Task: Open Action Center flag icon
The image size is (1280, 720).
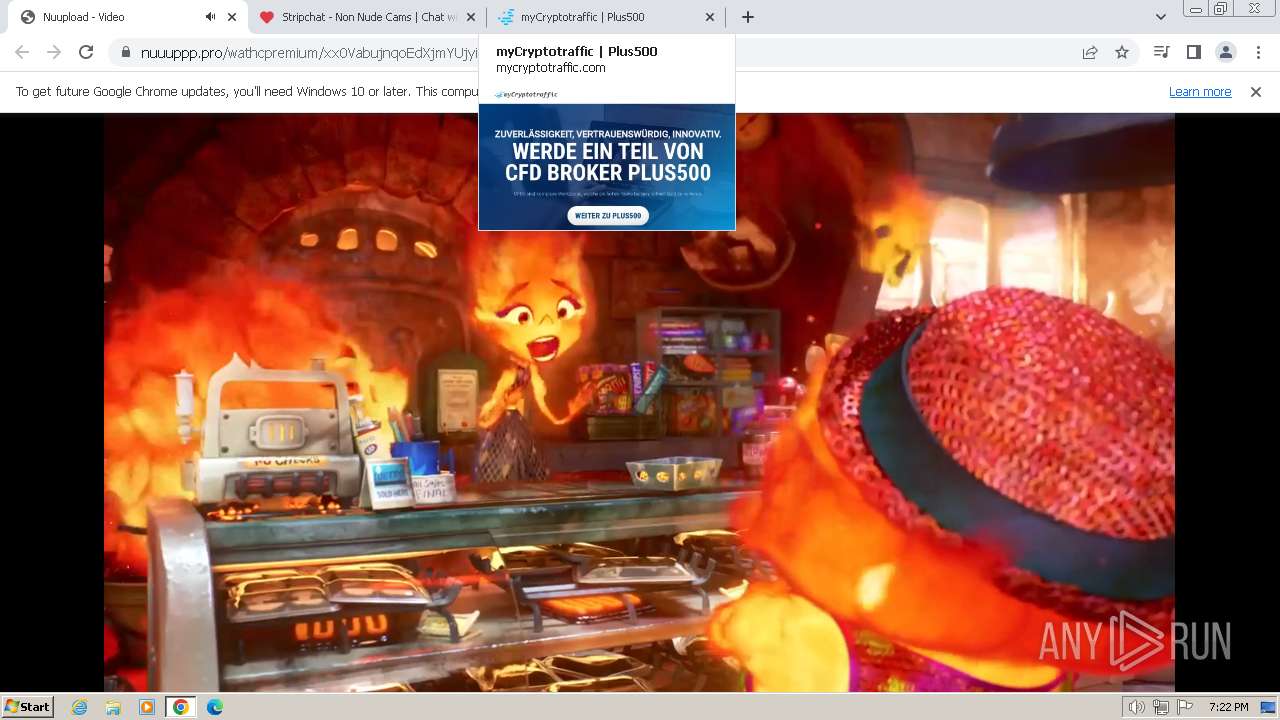Action: [x=1185, y=707]
